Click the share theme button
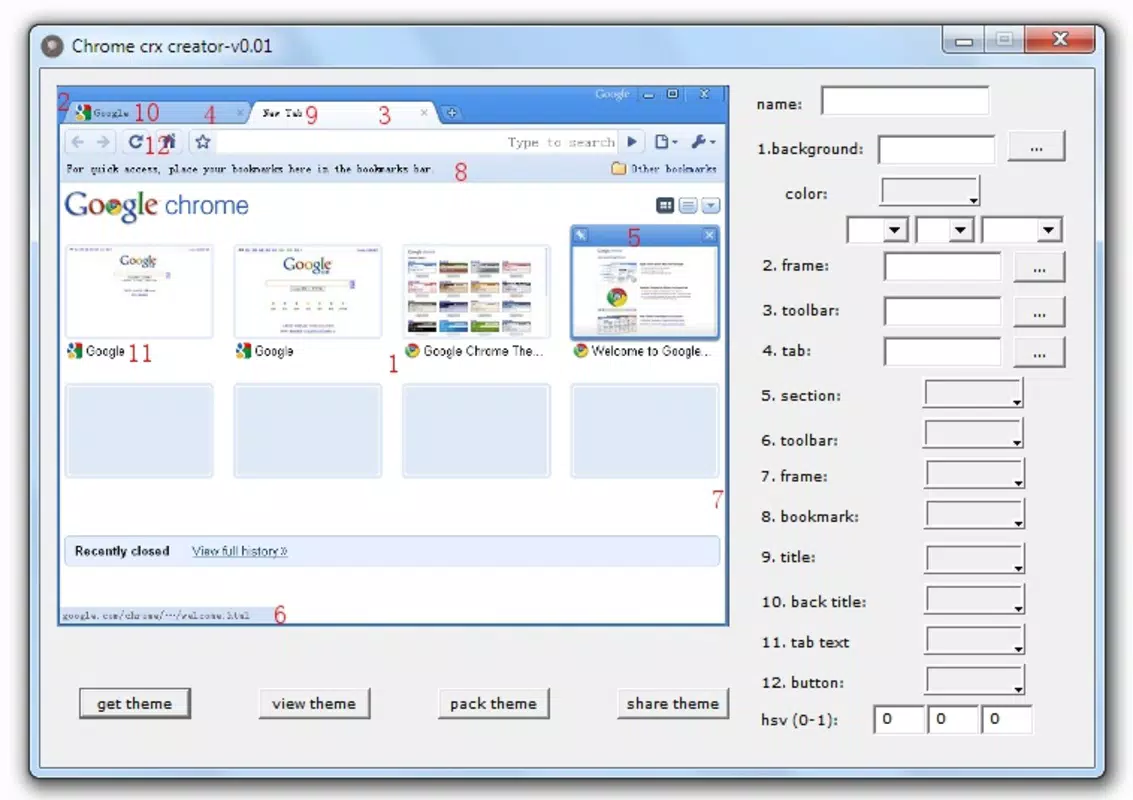Image resolution: width=1133 pixels, height=800 pixels. [x=672, y=703]
